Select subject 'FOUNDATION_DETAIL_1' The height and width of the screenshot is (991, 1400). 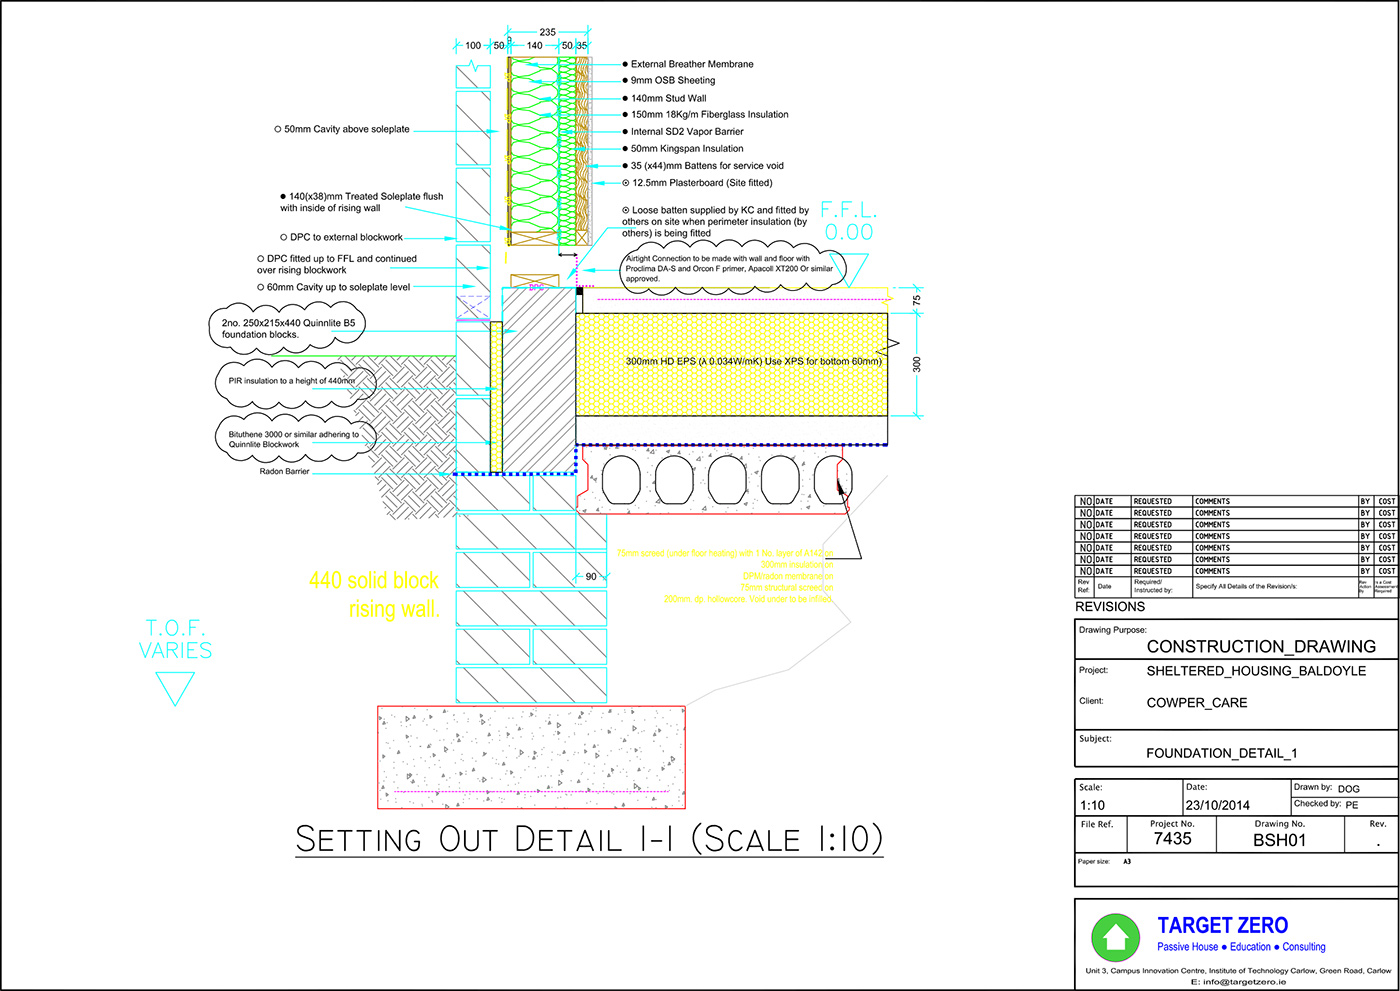click(x=1221, y=754)
